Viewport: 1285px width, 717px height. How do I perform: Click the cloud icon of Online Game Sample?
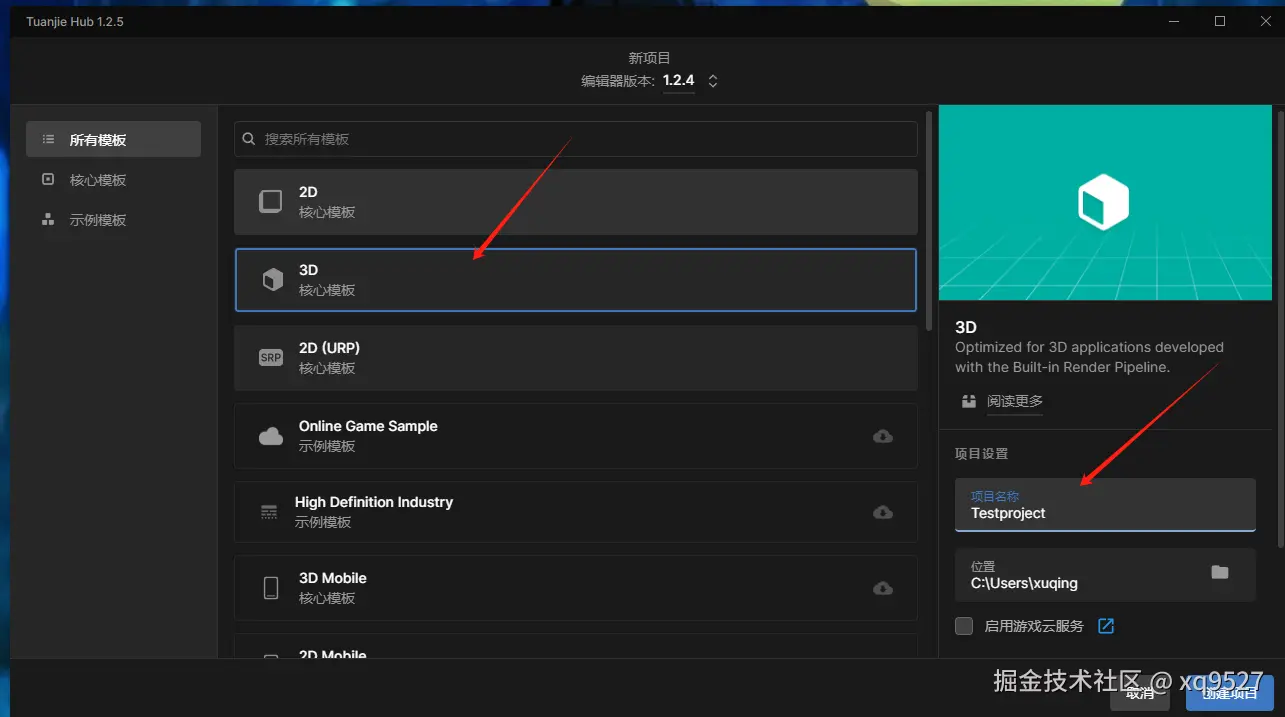[271, 436]
